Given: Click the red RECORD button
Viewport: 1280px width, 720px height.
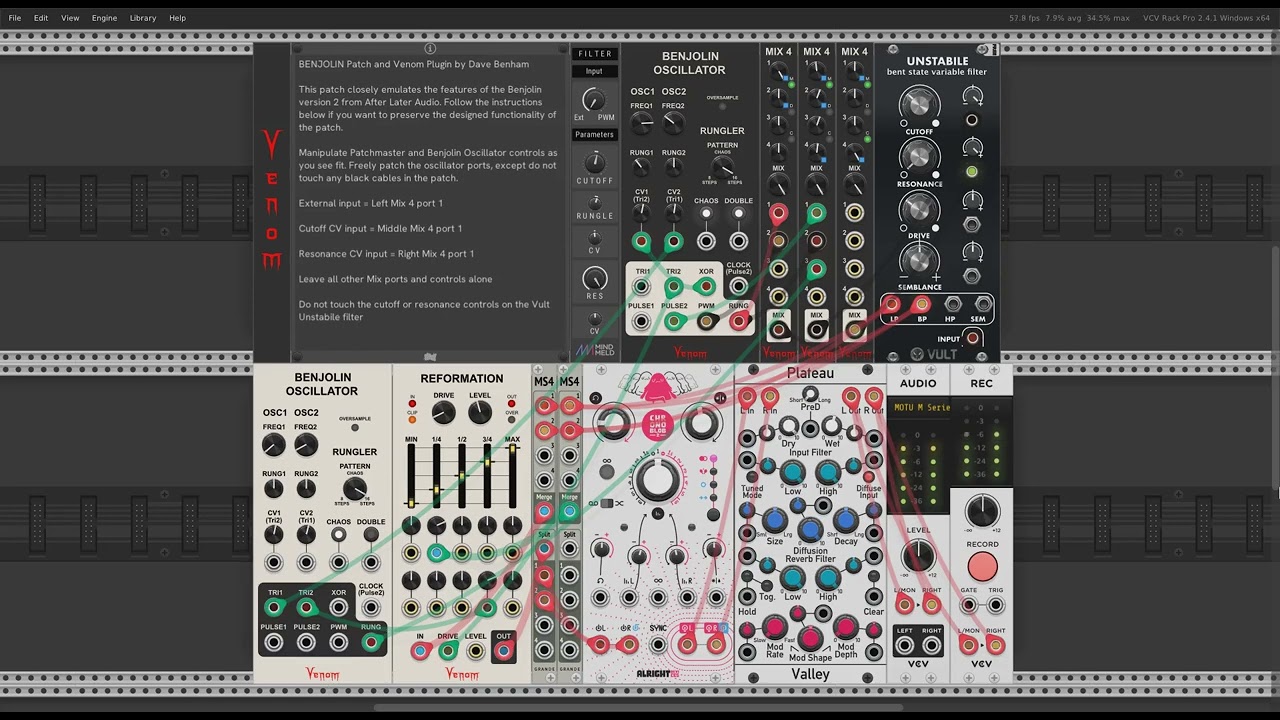Looking at the screenshot, I should click(x=982, y=567).
